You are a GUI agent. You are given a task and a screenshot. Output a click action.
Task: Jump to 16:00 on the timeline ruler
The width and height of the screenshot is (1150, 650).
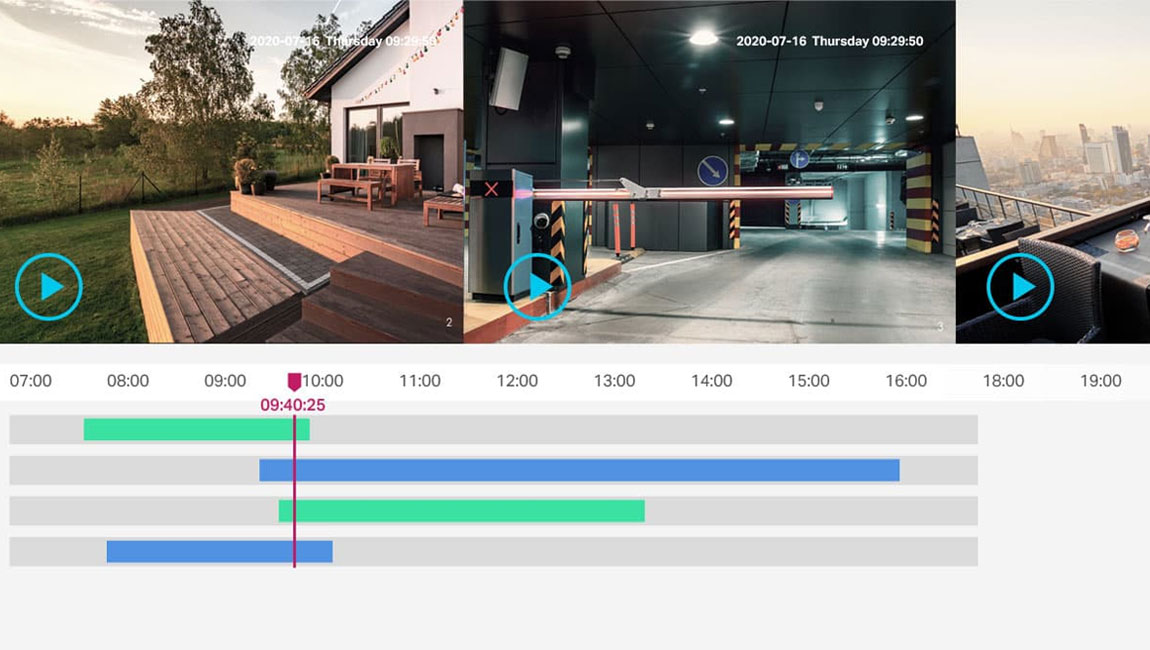click(906, 381)
